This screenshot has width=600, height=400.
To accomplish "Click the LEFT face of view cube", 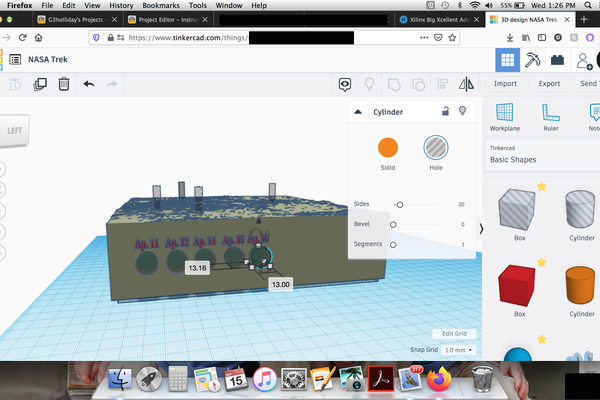I will coord(15,131).
